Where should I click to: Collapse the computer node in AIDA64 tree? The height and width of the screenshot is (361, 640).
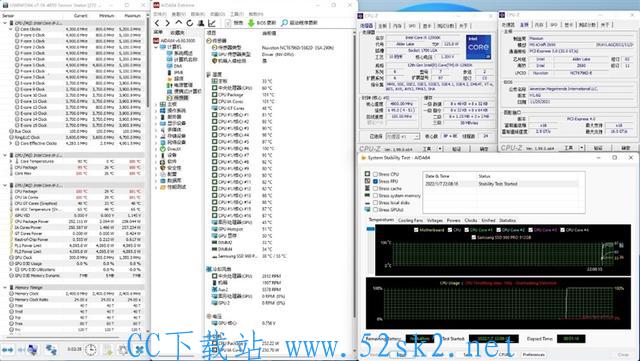(x=156, y=47)
